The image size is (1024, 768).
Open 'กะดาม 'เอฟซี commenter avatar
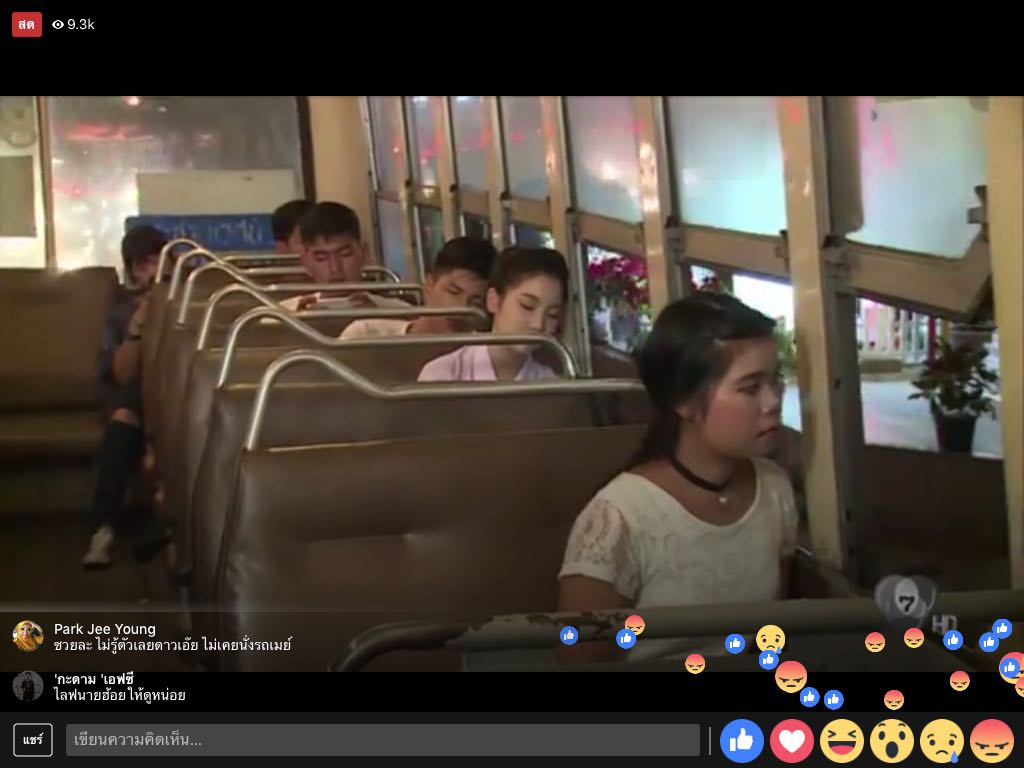pos(28,686)
